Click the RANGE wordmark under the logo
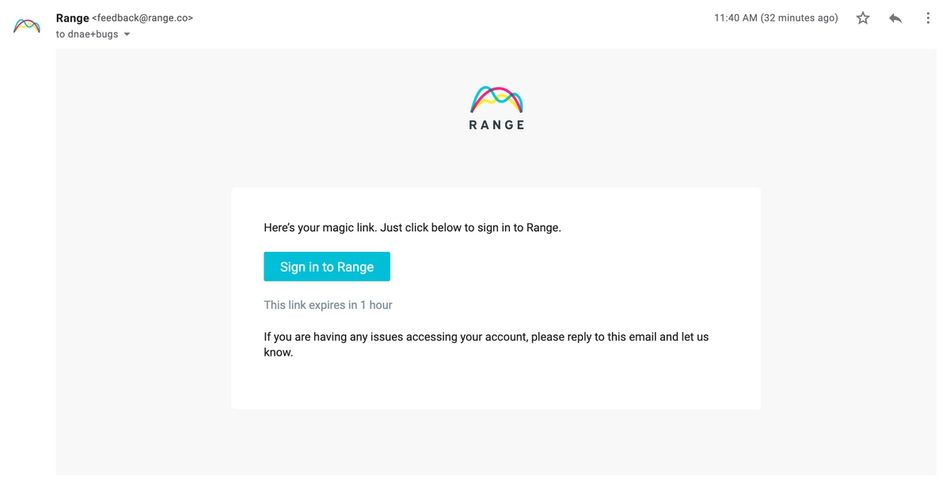Image resolution: width=950 pixels, height=495 pixels. [497, 125]
